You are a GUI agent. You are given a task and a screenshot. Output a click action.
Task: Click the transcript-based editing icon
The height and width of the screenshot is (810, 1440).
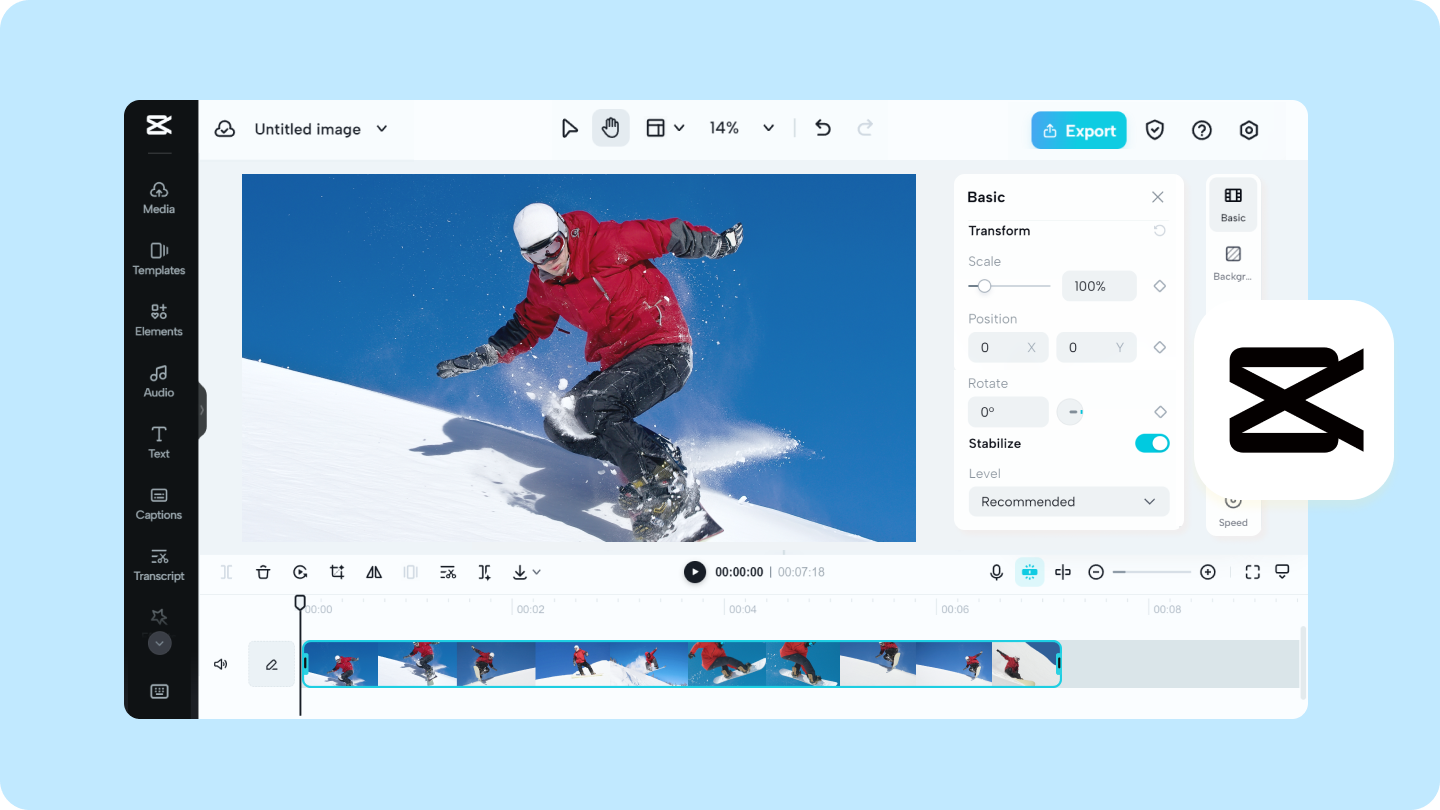(x=448, y=572)
